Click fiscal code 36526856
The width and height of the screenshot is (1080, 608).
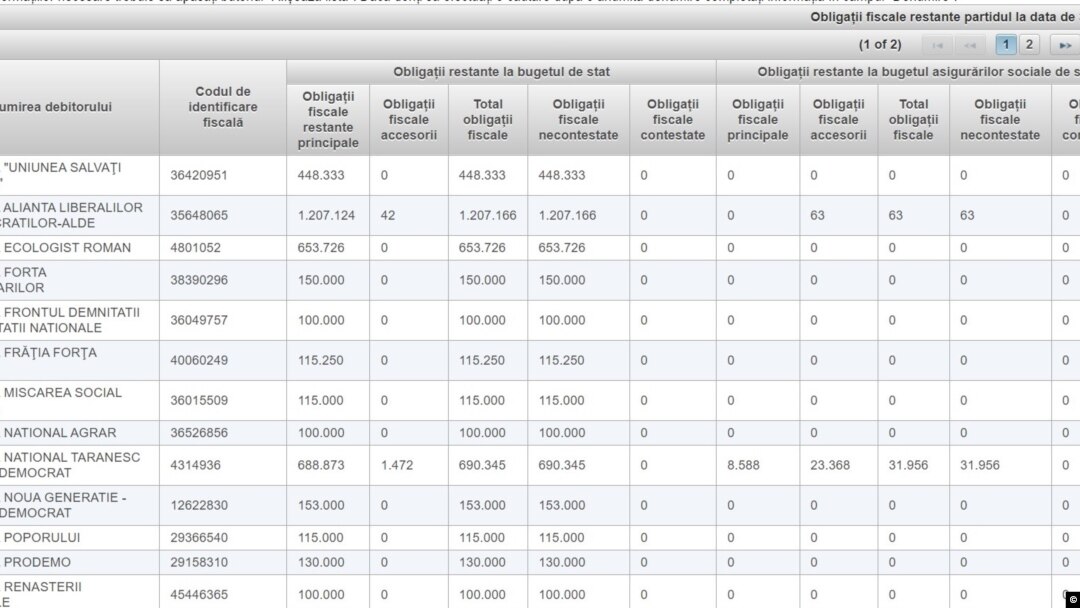[199, 432]
